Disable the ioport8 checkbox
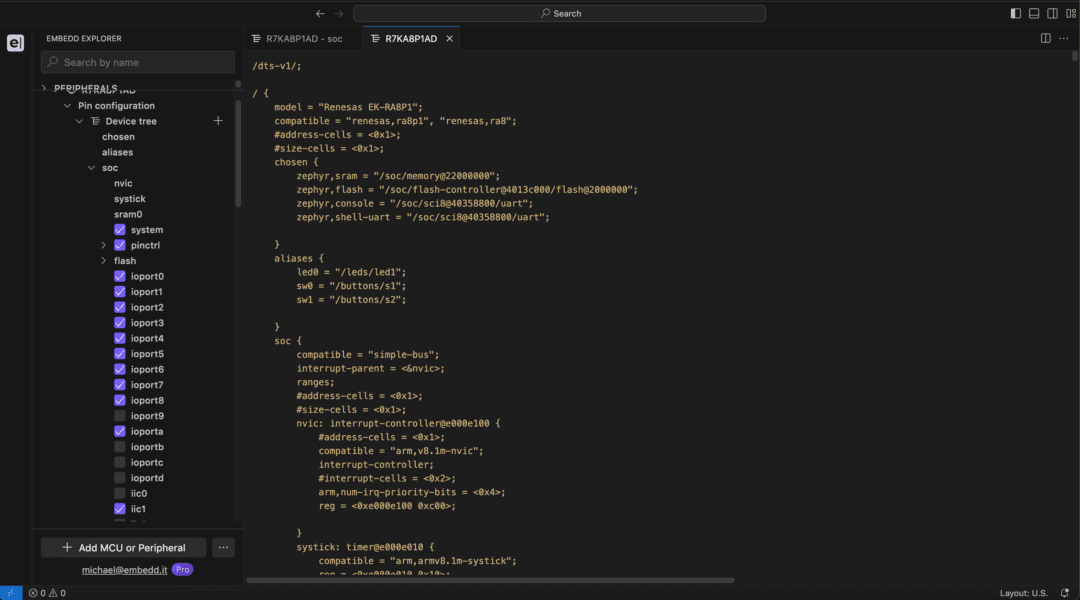Image resolution: width=1080 pixels, height=600 pixels. (x=122, y=399)
